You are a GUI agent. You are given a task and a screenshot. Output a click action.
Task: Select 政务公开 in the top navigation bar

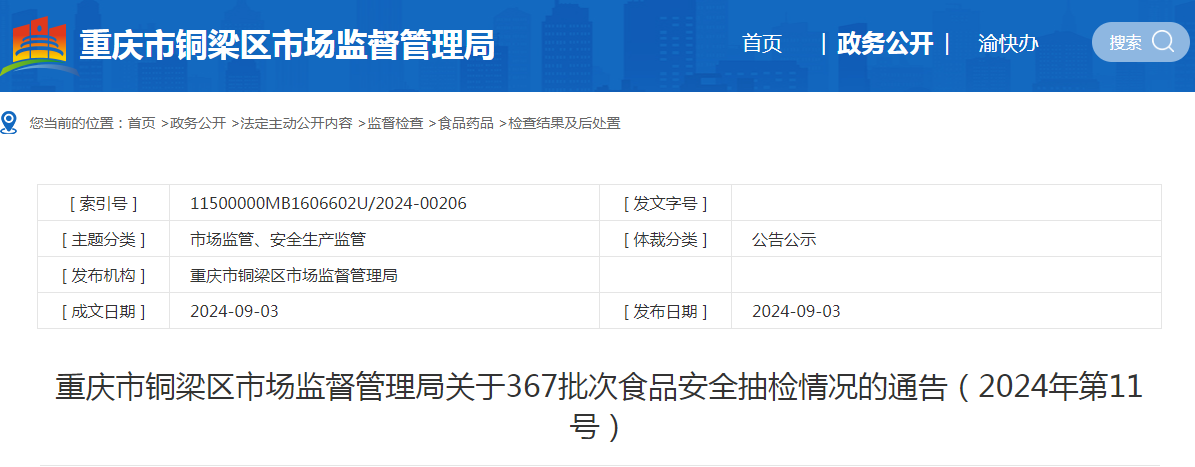coord(885,44)
